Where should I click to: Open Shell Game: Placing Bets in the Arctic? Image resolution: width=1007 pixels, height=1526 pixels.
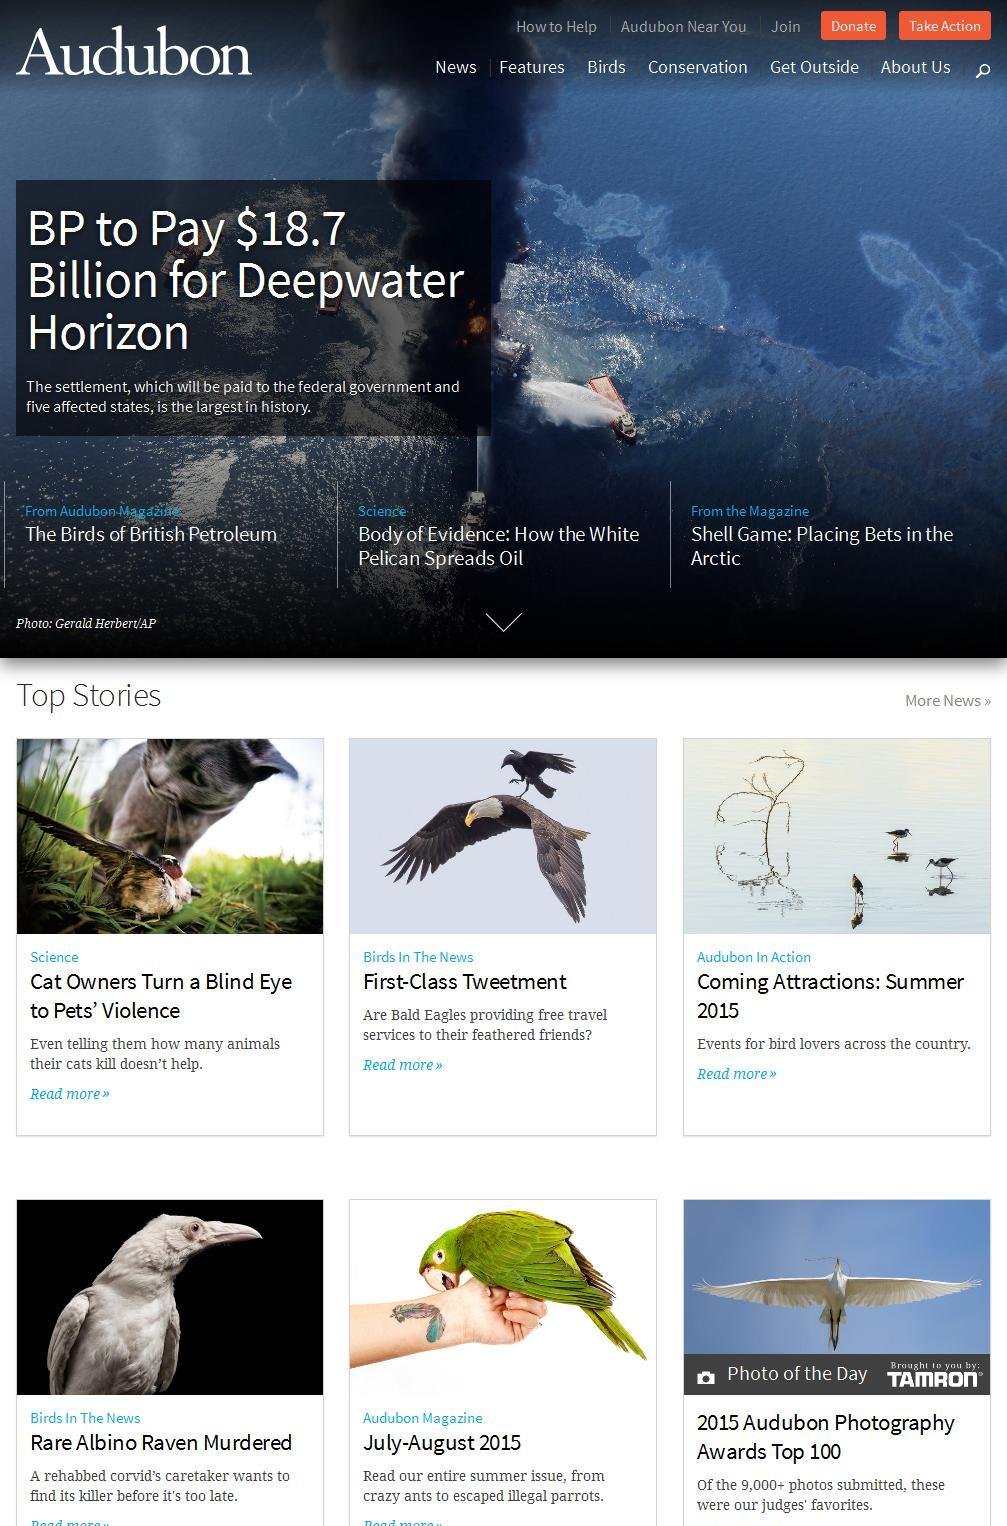click(821, 546)
